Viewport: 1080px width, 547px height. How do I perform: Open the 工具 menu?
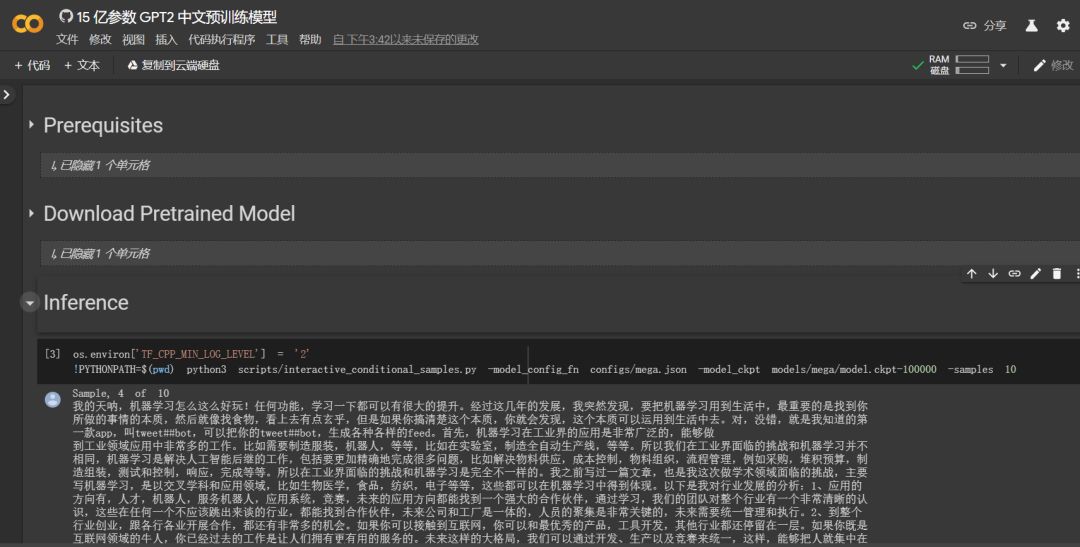tap(277, 39)
